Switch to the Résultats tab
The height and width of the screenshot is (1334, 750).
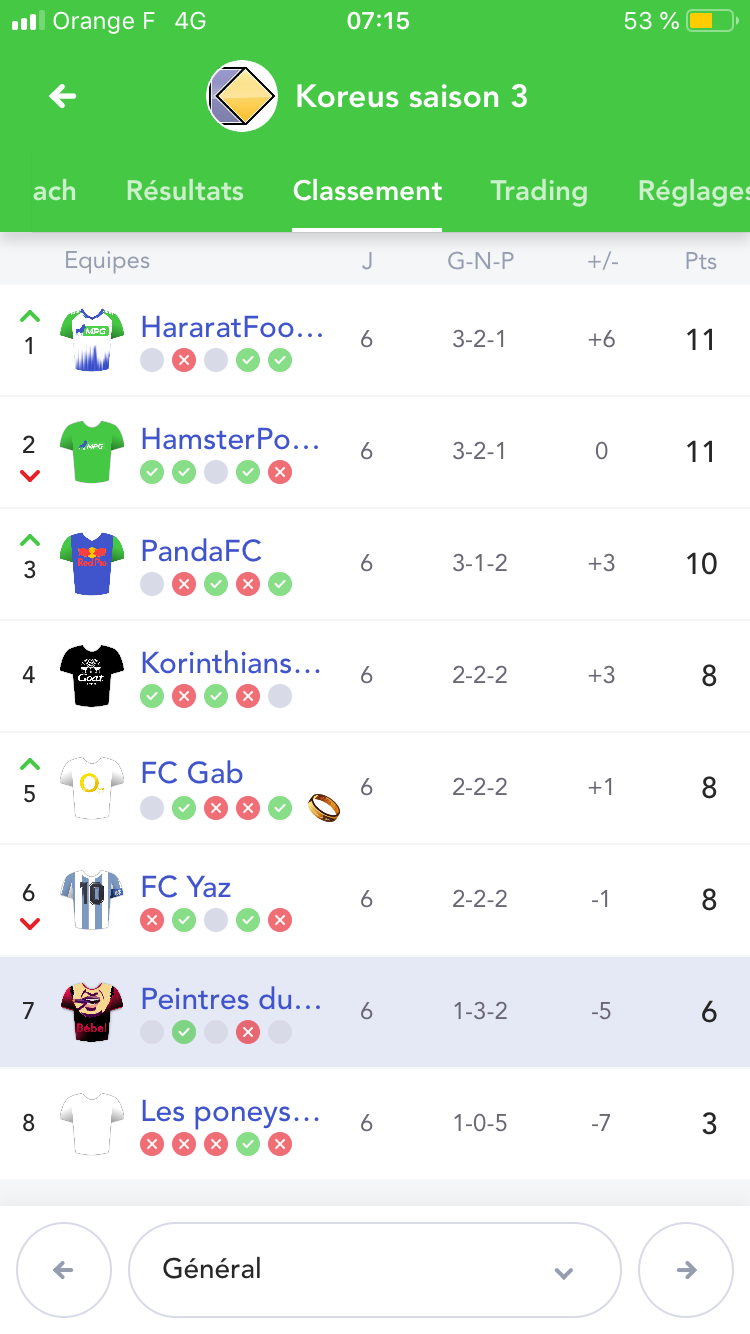(x=185, y=191)
